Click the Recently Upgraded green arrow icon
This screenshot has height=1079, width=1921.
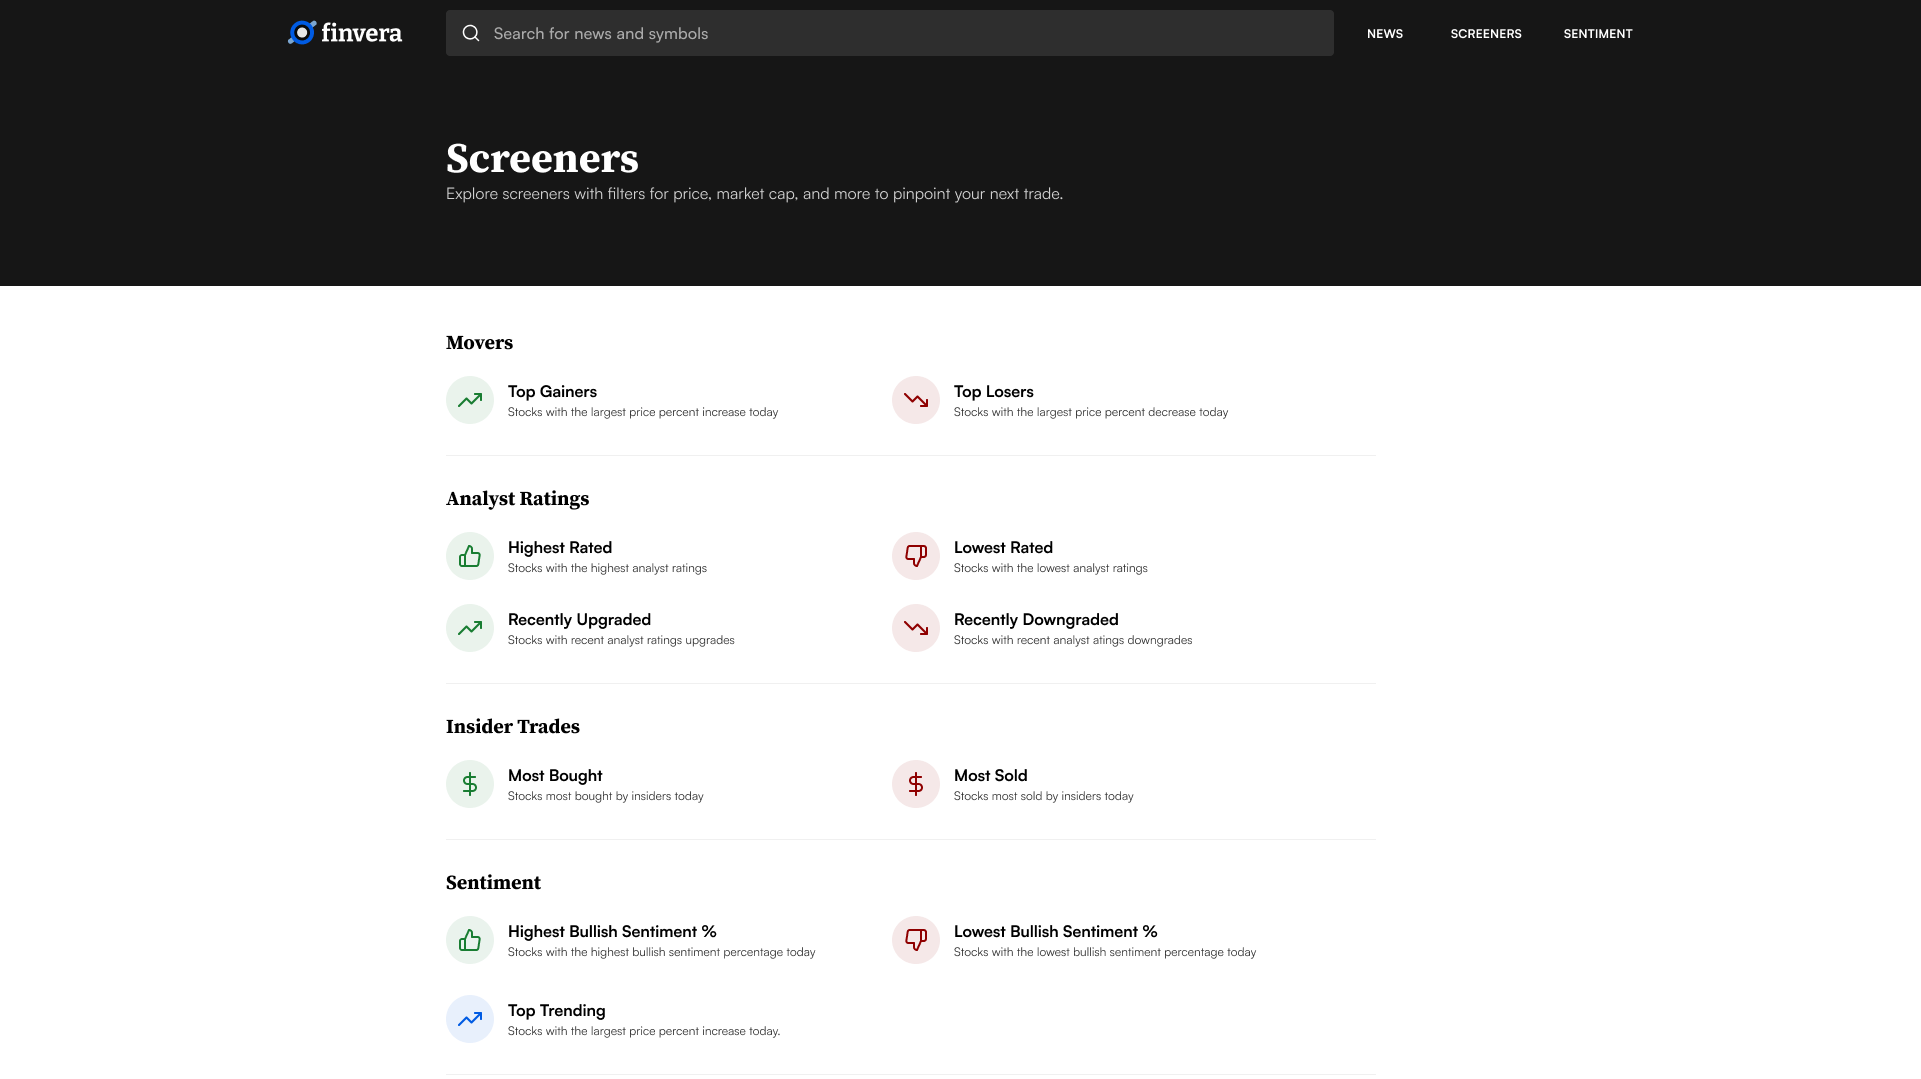(469, 628)
